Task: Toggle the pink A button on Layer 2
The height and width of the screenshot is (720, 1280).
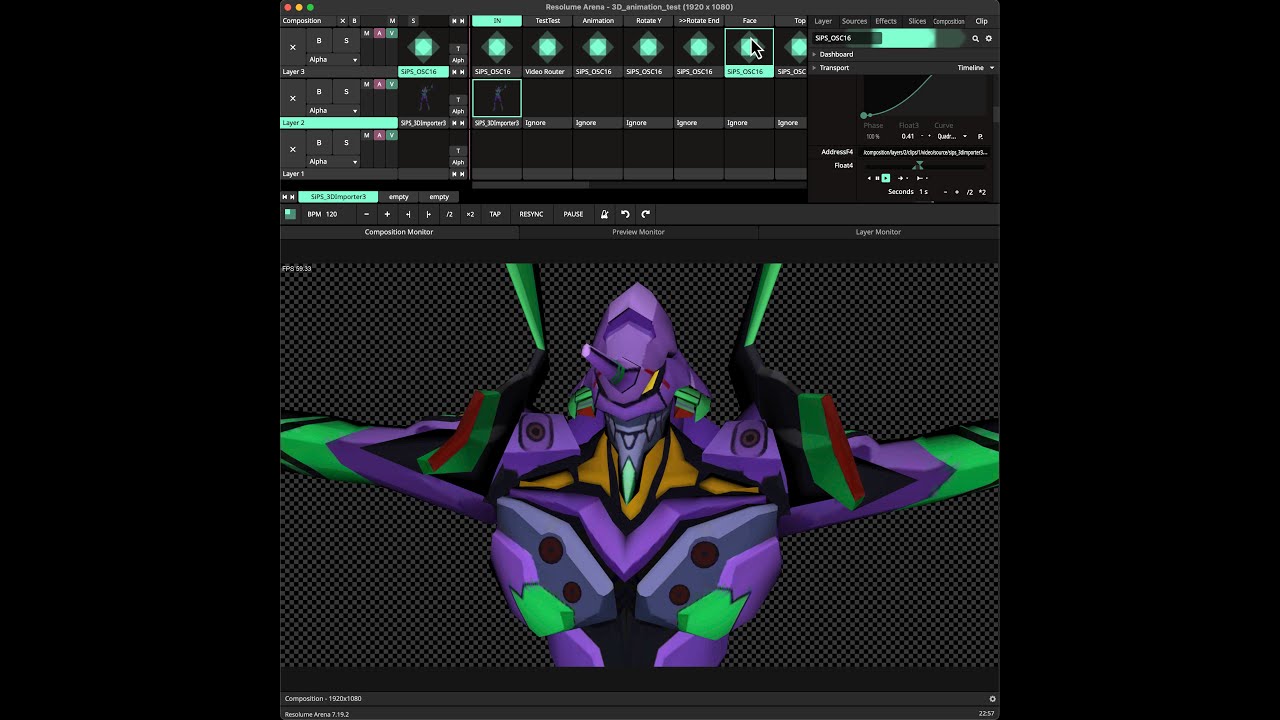Action: pos(379,84)
